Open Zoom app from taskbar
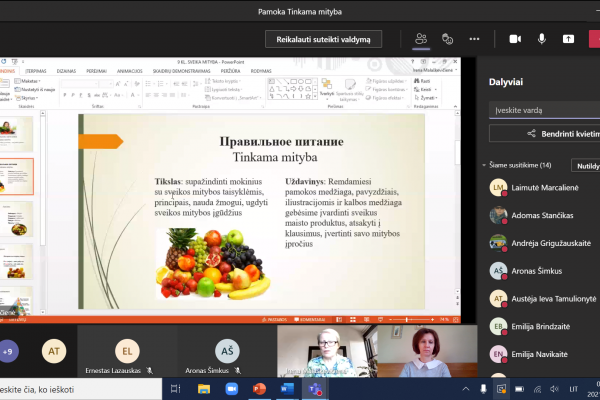Image resolution: width=600 pixels, height=400 pixels. (x=231, y=389)
